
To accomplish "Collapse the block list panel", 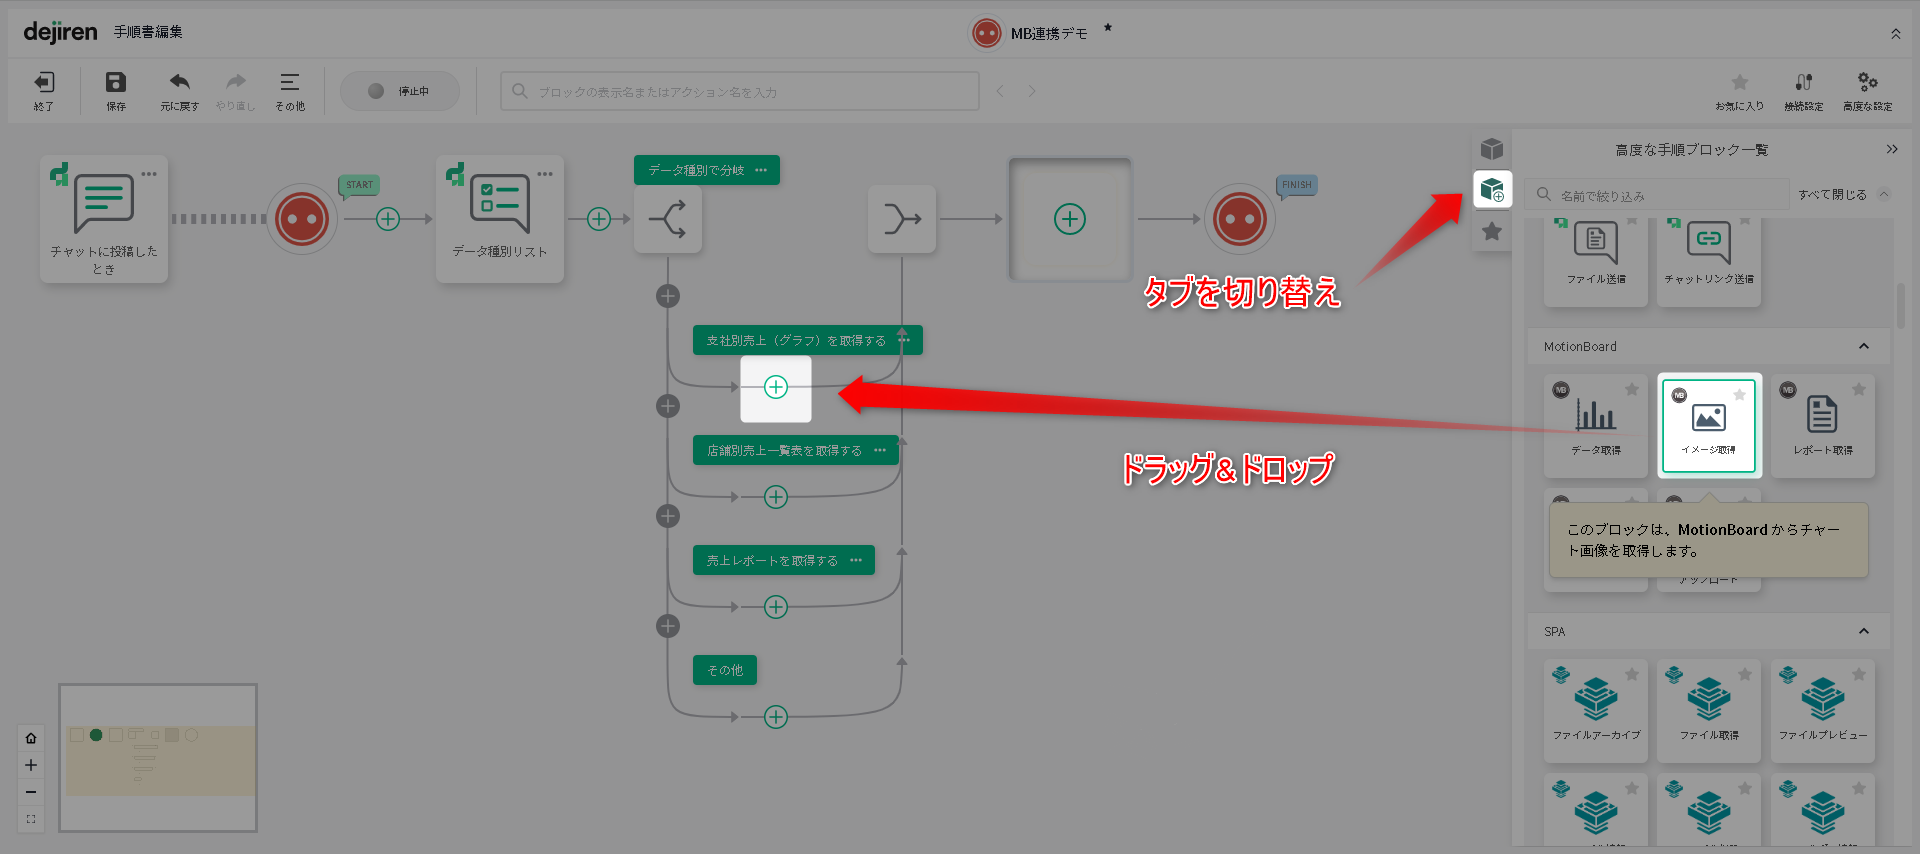I will [1892, 149].
